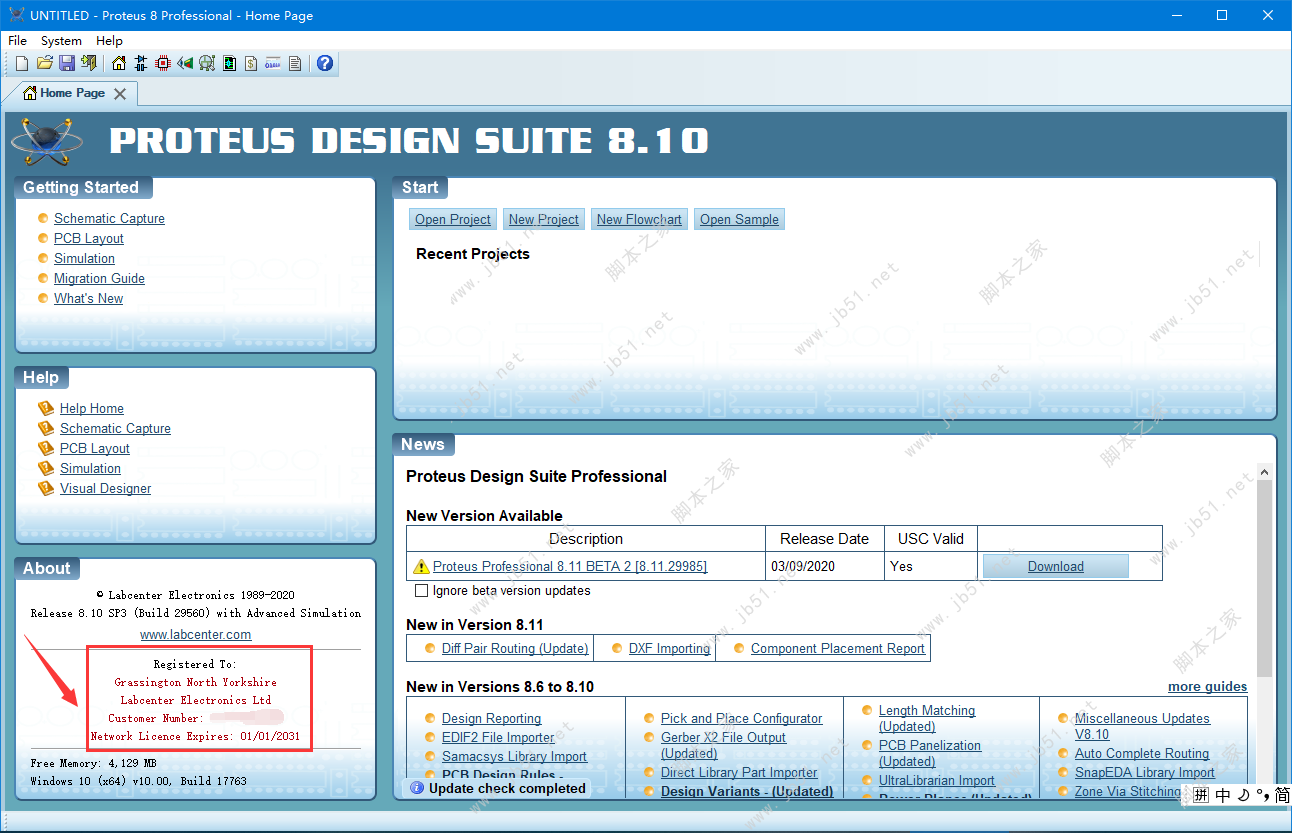Open the Bill of Materials icon
The height and width of the screenshot is (833, 1292).
coord(251,63)
